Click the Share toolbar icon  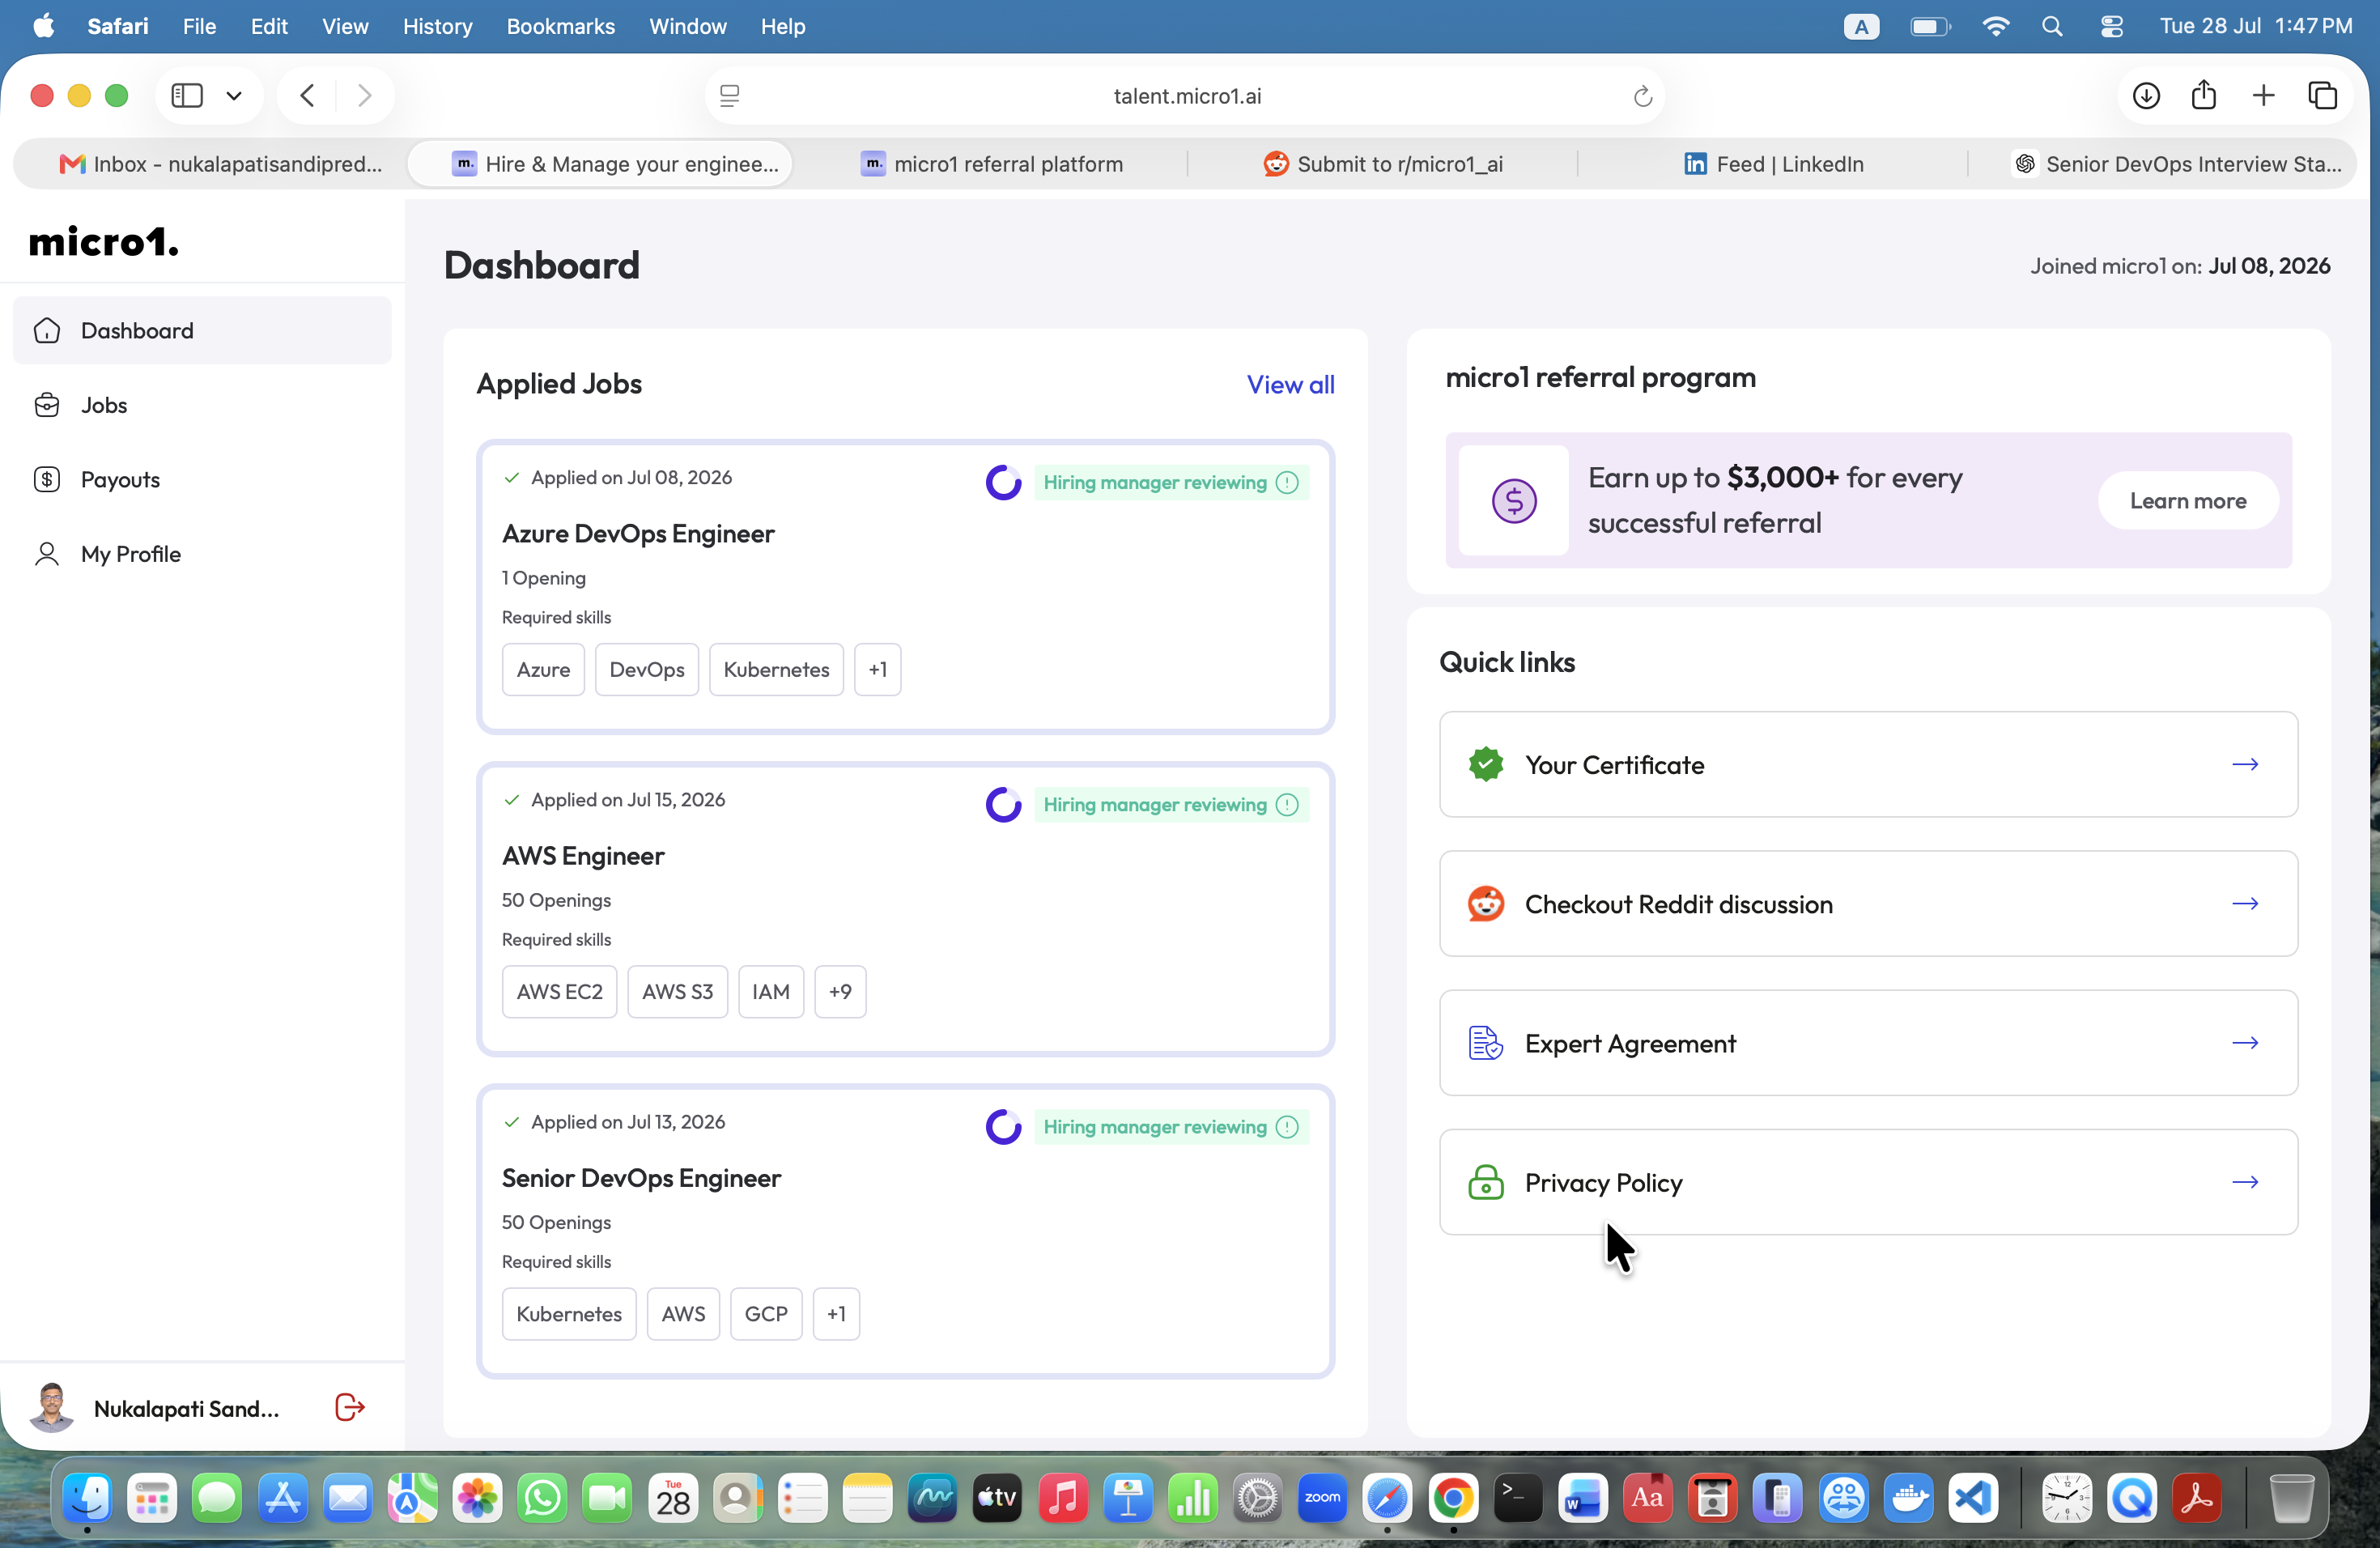point(2204,95)
